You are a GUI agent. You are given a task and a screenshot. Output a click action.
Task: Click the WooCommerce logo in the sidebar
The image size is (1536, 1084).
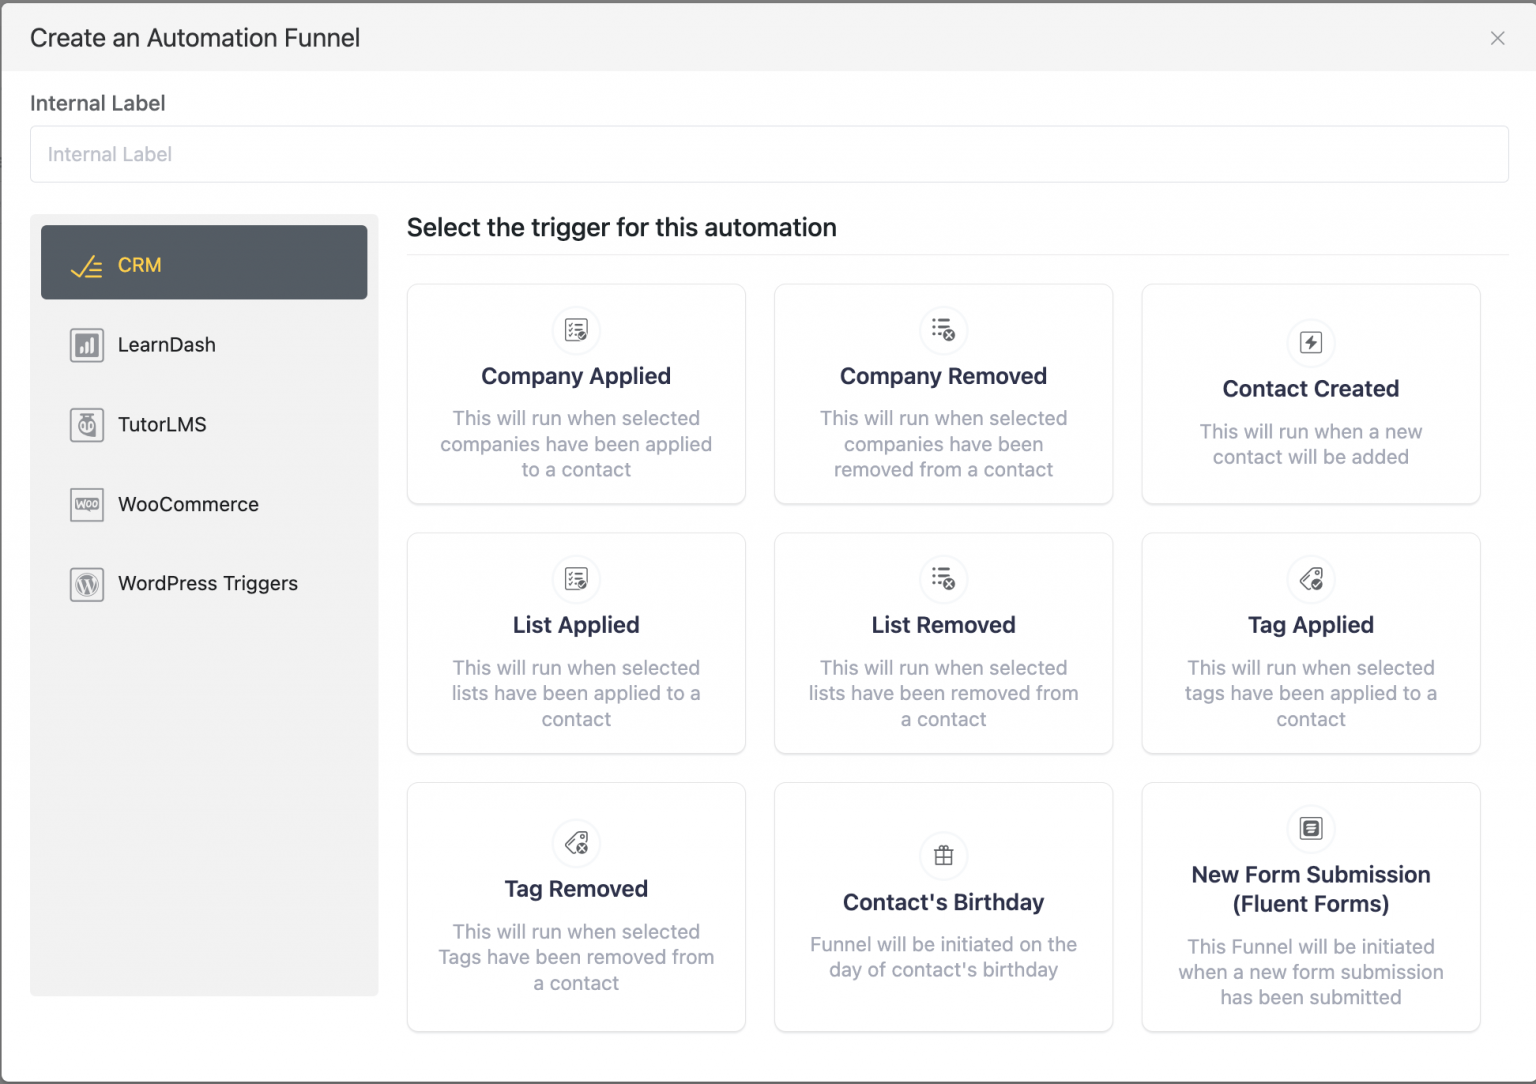pyautogui.click(x=86, y=505)
